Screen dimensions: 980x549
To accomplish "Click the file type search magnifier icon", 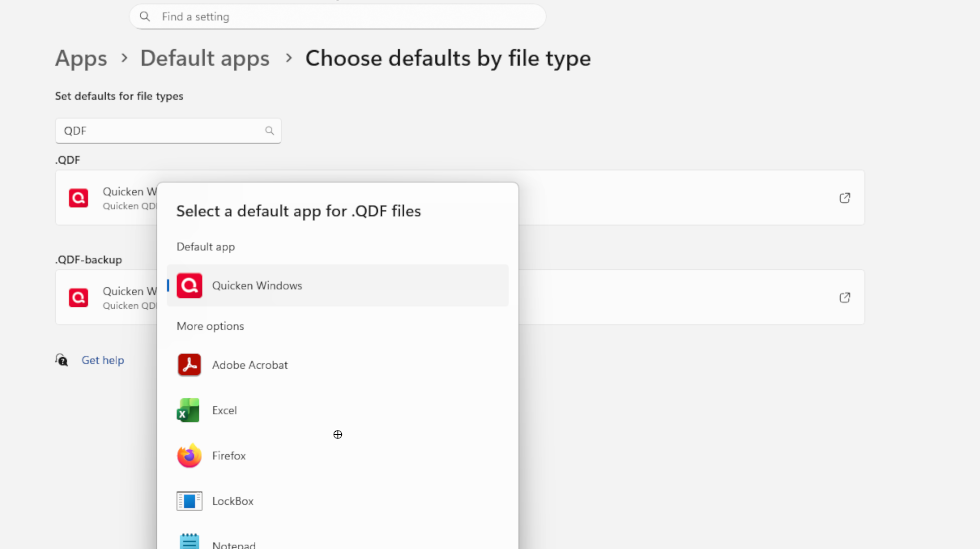I will 269,131.
